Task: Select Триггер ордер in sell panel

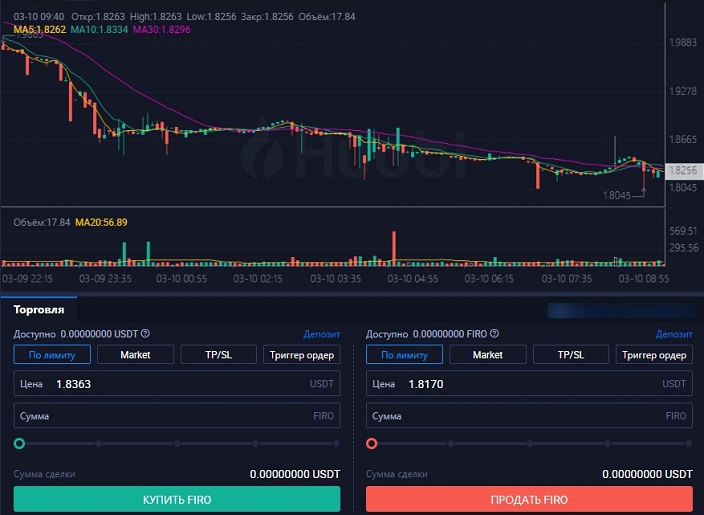Action: (654, 355)
